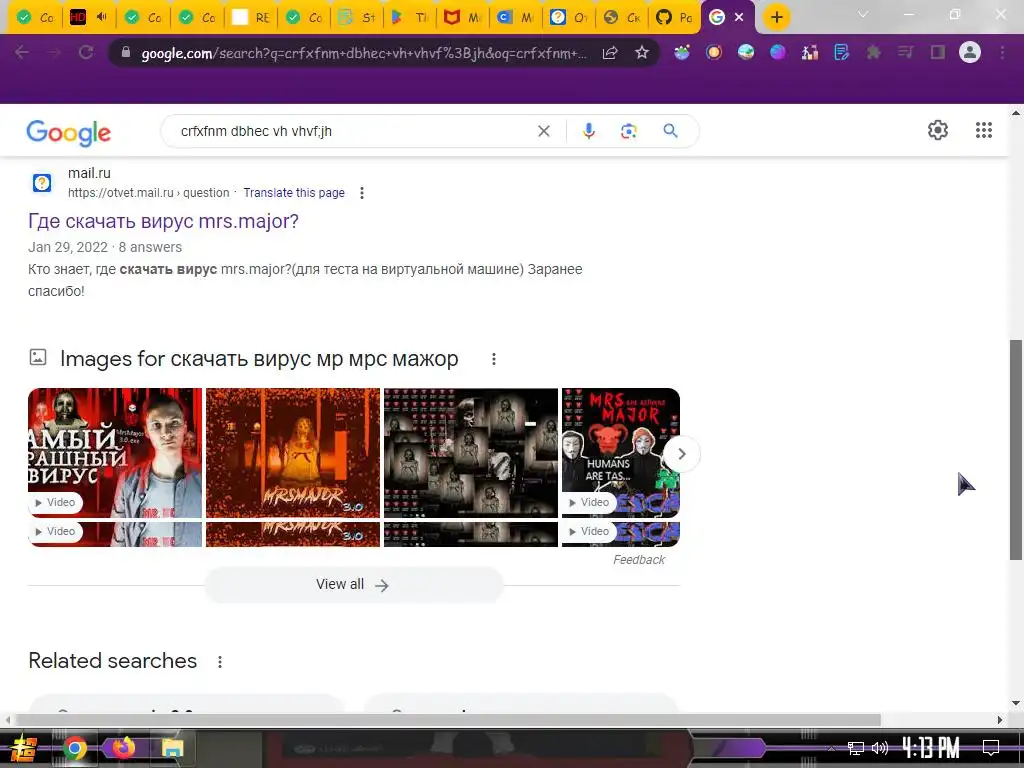Open a new tab with plus button
Viewport: 1024px width, 768px height.
[776, 17]
